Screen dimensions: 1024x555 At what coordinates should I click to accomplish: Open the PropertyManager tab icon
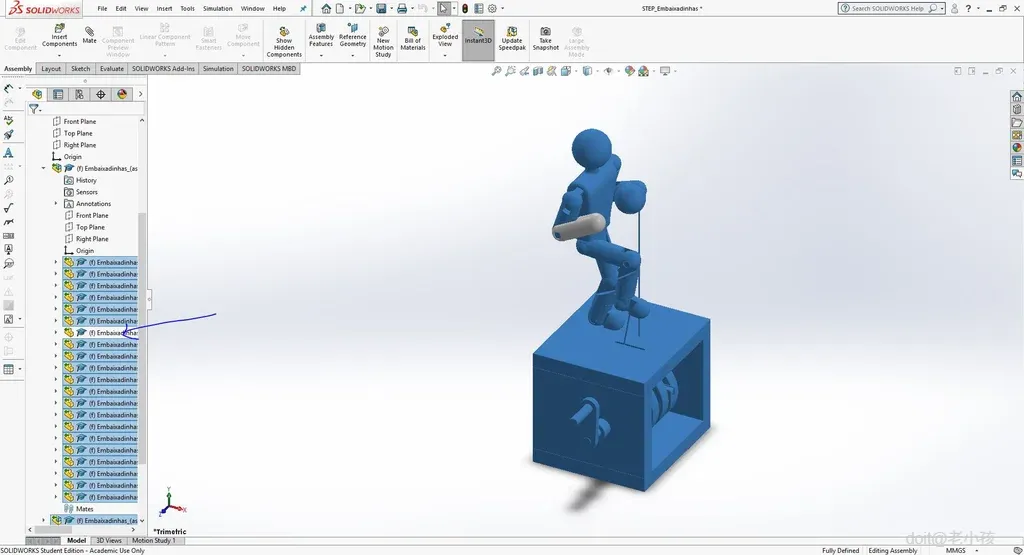click(58, 94)
